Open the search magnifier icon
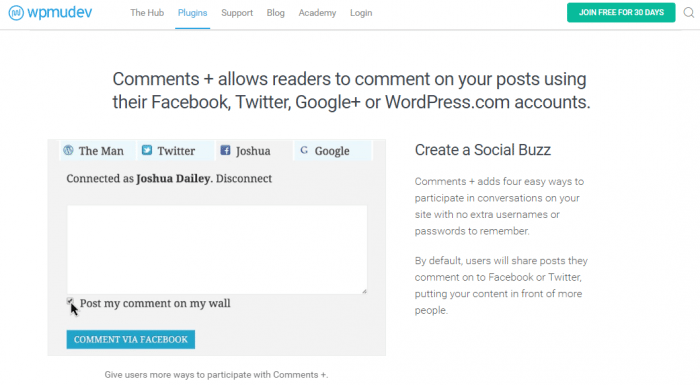The image size is (700, 385). pyautogui.click(x=689, y=13)
